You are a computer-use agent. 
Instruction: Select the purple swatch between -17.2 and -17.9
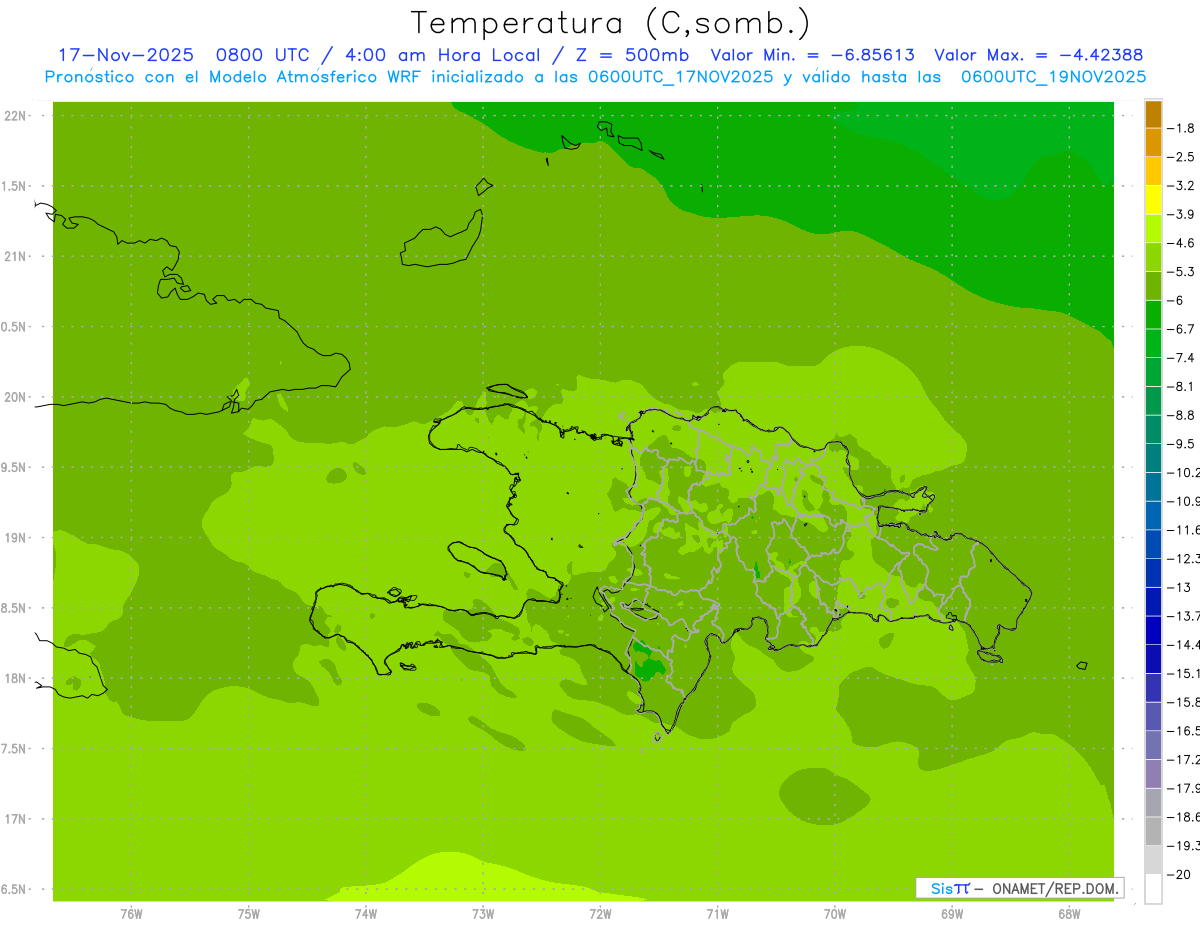(x=1153, y=774)
